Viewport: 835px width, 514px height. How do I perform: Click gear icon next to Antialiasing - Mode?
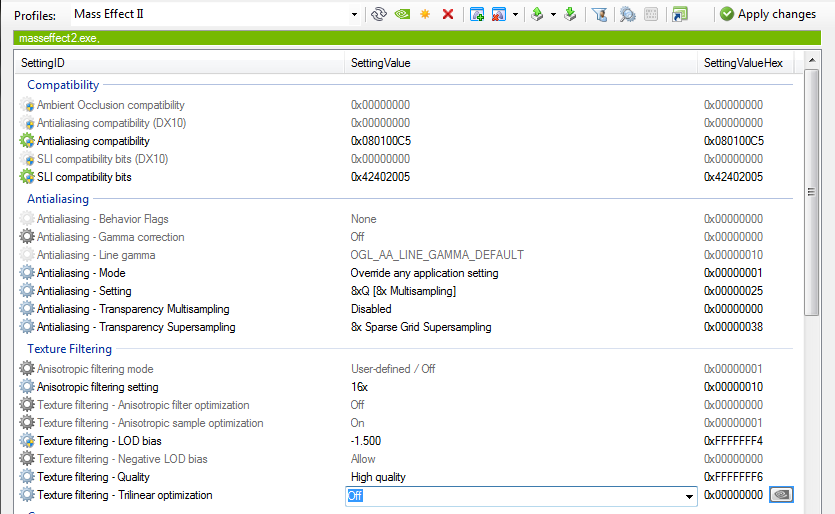click(27, 273)
